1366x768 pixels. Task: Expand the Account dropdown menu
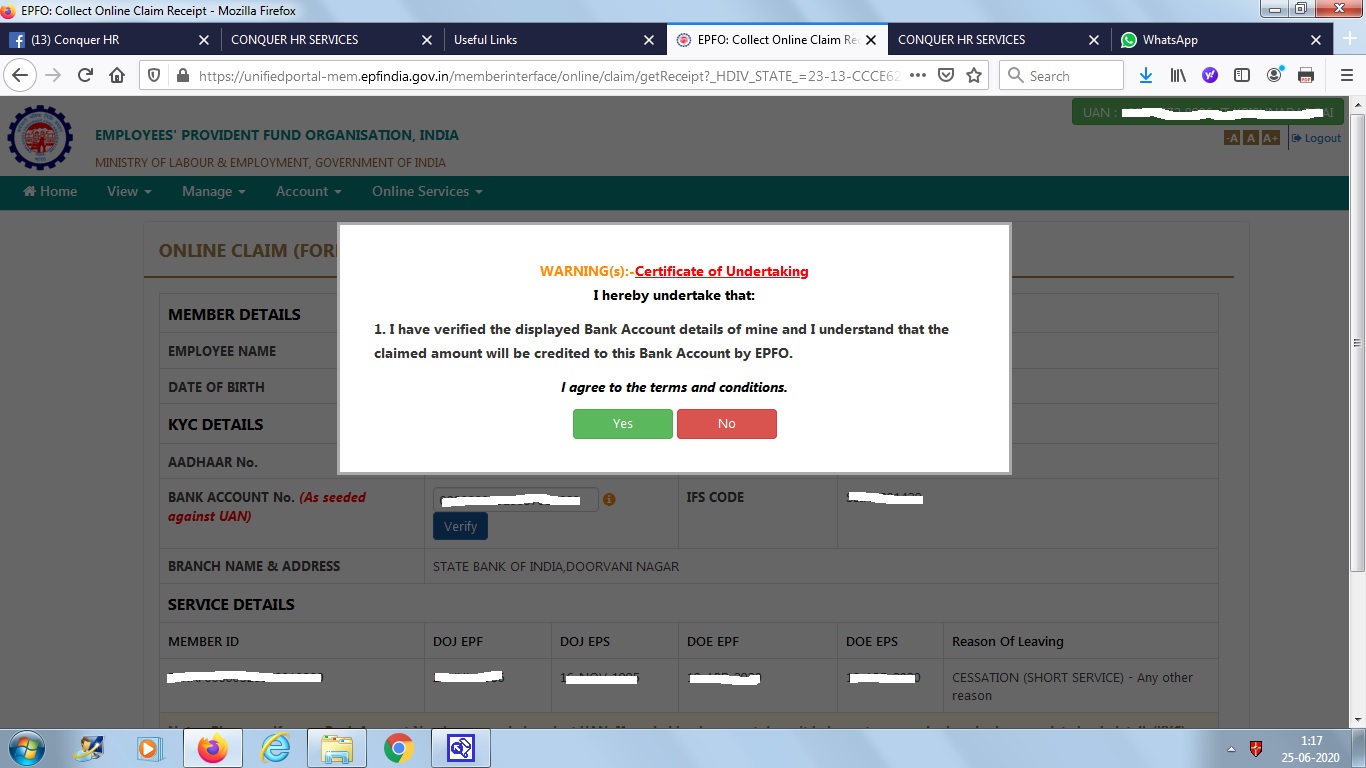pos(309,191)
